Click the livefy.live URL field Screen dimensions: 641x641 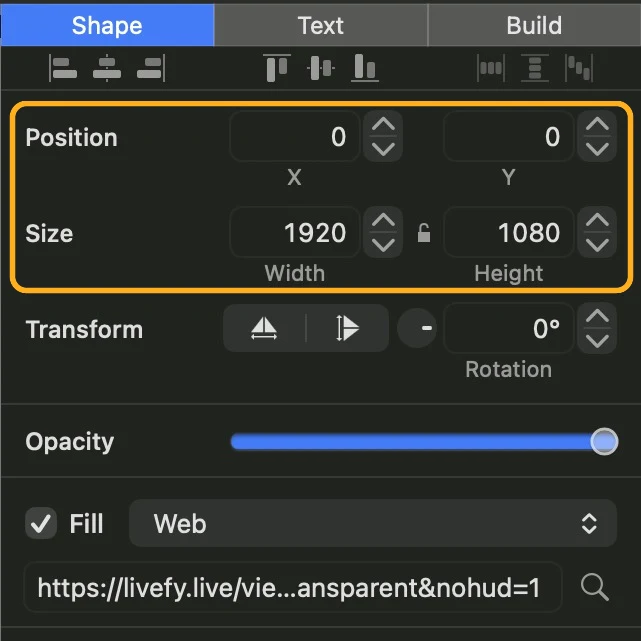point(293,587)
